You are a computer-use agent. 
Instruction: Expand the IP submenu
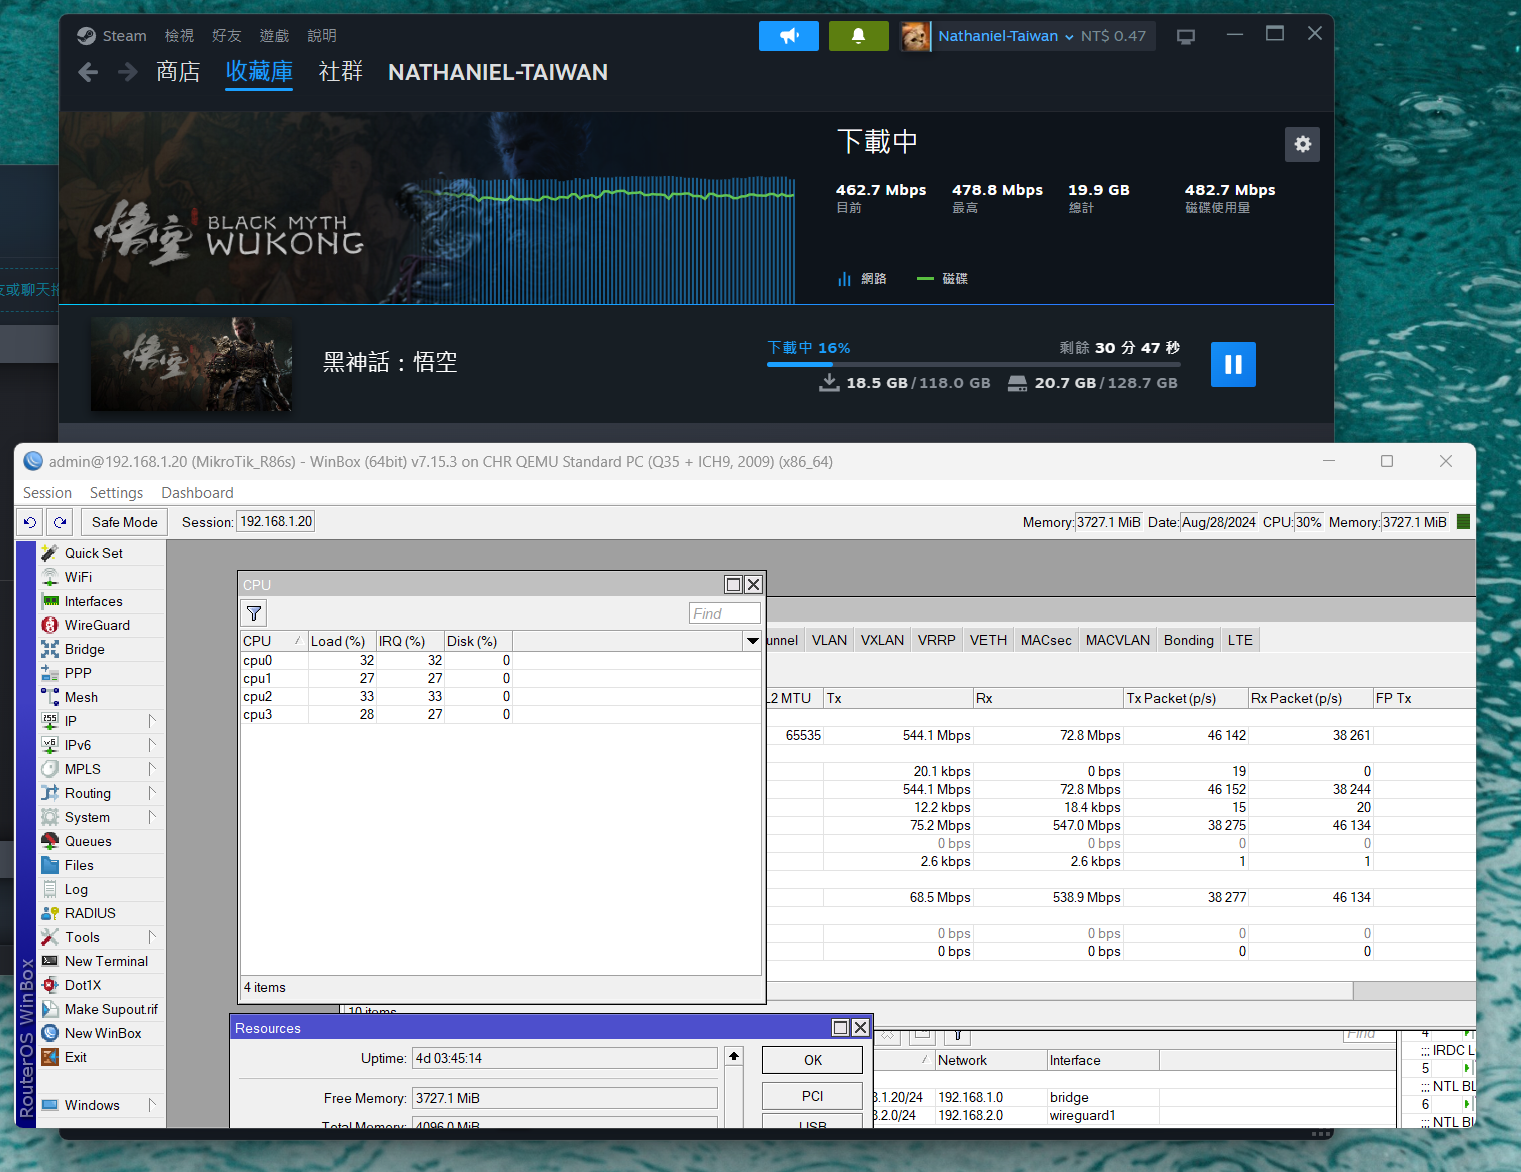152,721
